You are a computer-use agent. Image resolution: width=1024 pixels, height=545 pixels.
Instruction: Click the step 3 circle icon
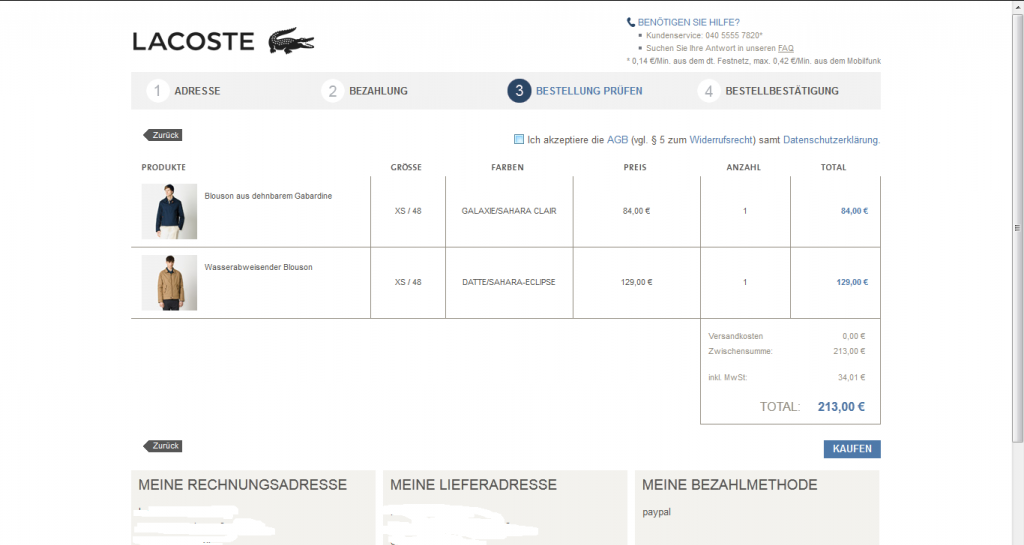pyautogui.click(x=518, y=91)
